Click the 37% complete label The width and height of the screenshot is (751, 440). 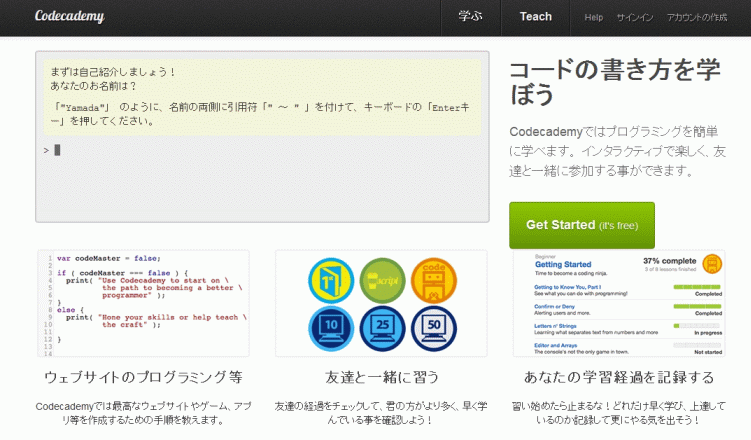(x=670, y=261)
